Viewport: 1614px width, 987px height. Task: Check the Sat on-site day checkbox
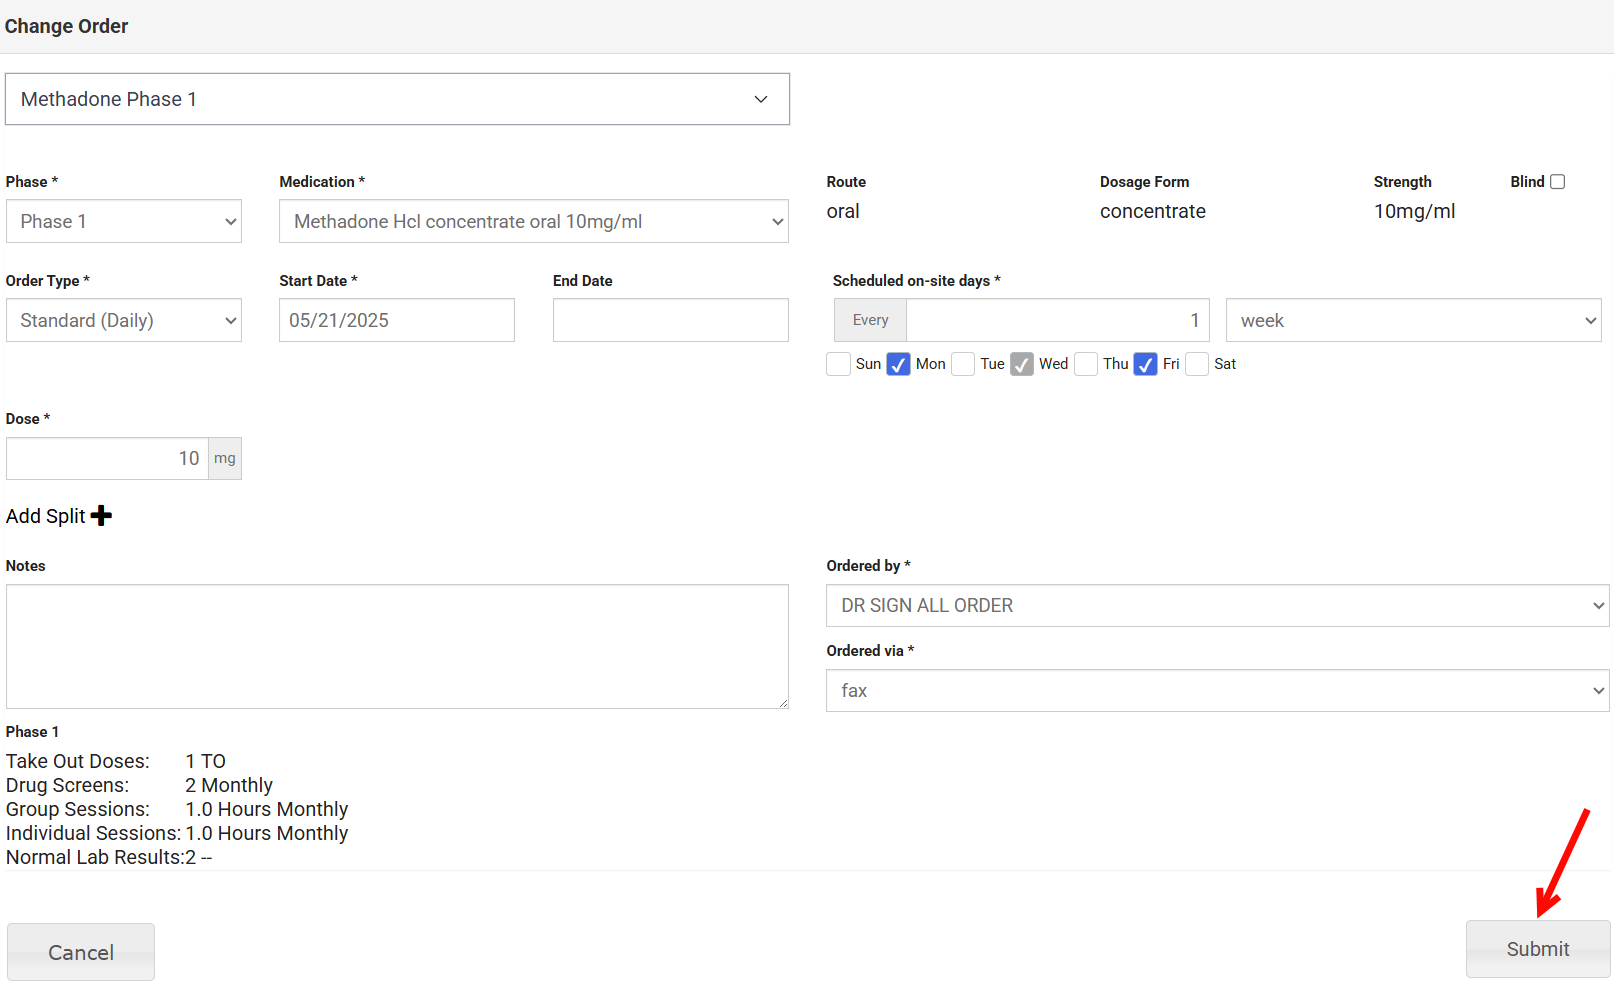pyautogui.click(x=1197, y=364)
